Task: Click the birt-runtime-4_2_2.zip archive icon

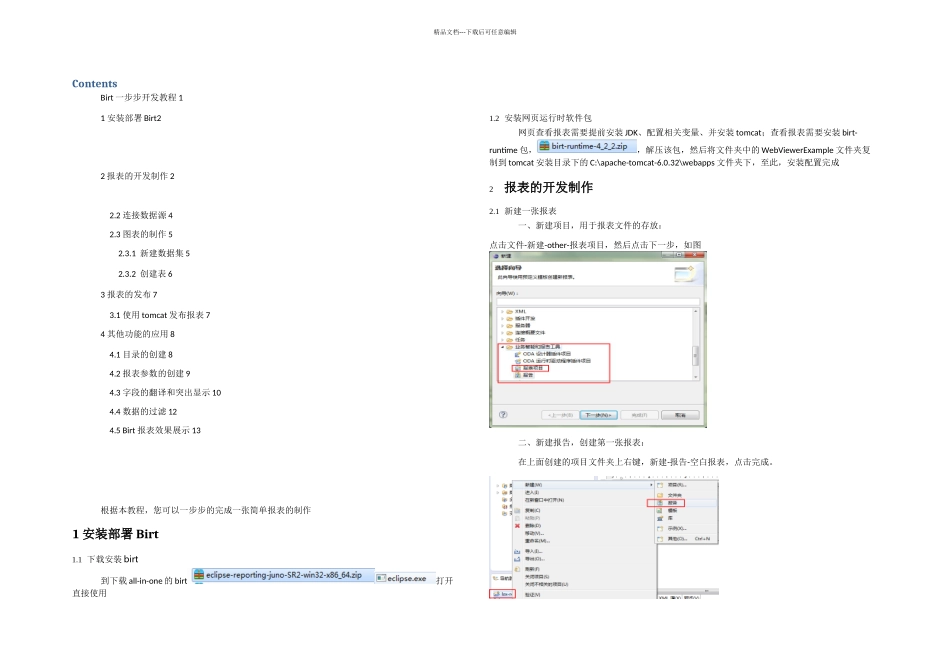Action: pos(544,146)
